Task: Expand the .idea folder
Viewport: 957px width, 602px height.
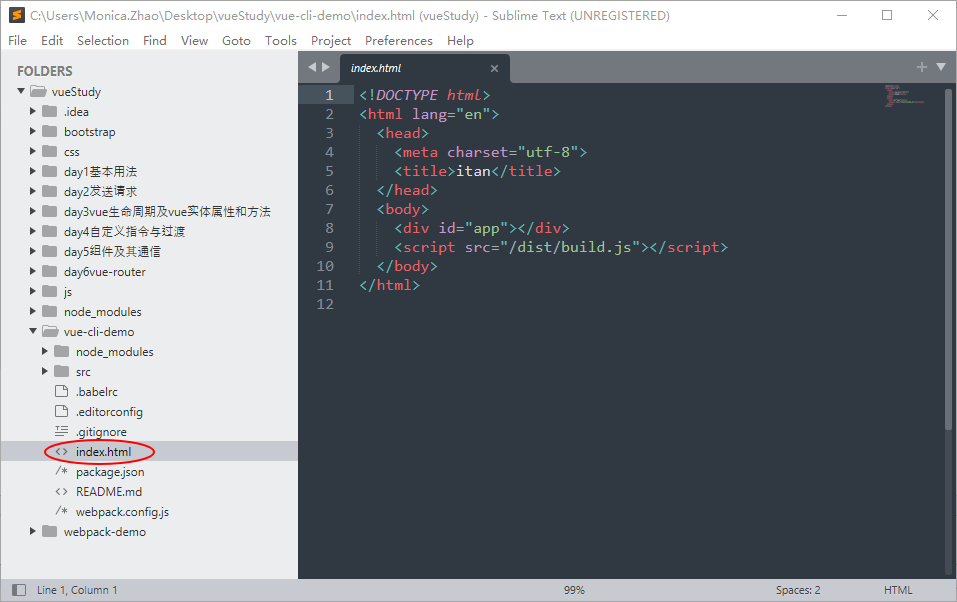Action: [x=33, y=111]
